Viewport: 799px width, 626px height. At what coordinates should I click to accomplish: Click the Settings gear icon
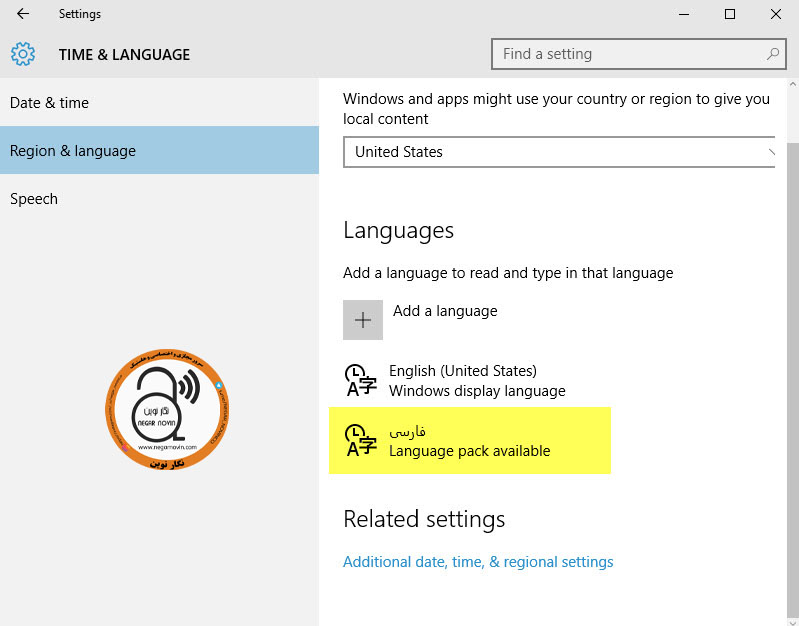pyautogui.click(x=23, y=54)
